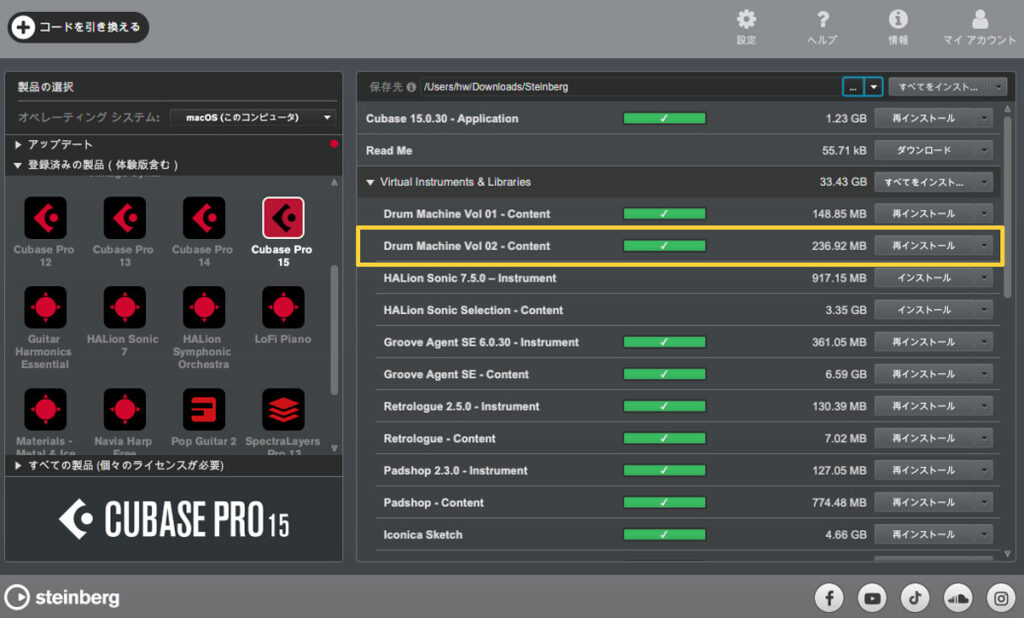Click the save path input field

coord(630,87)
